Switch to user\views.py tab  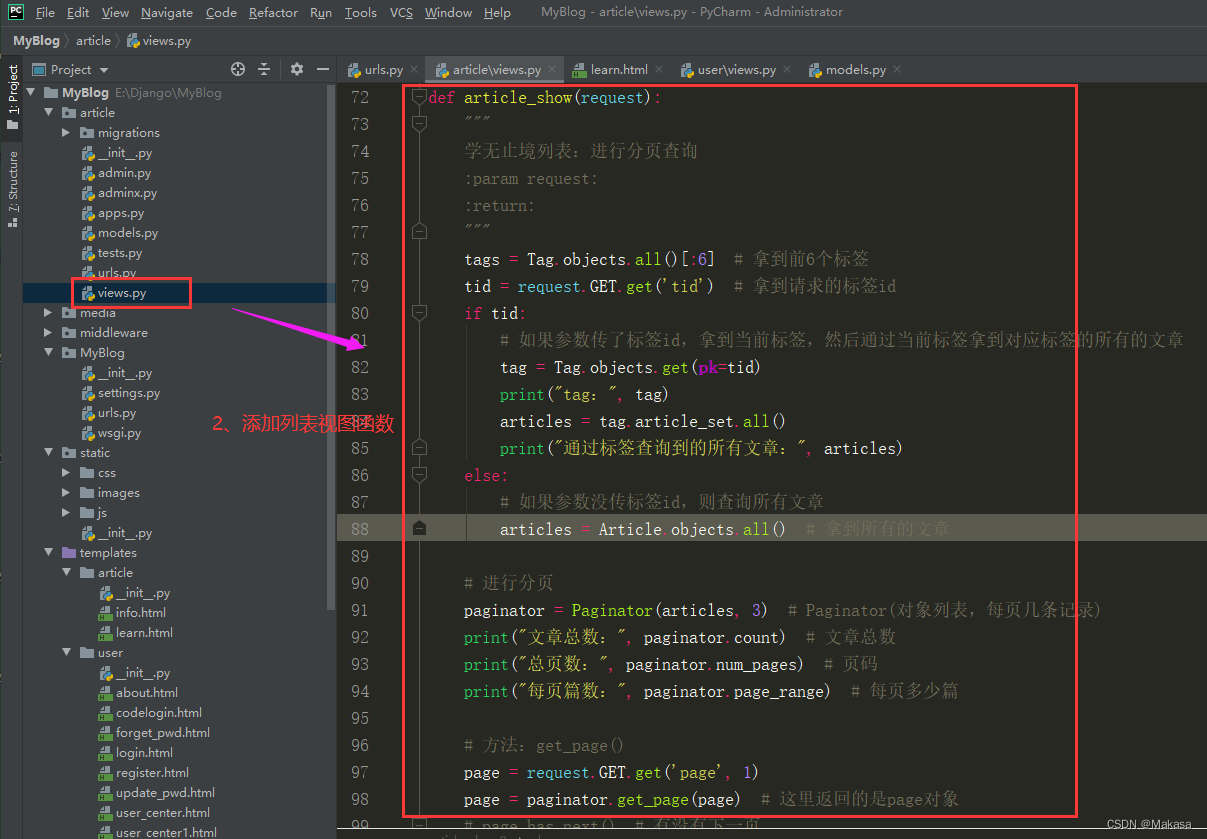(x=735, y=70)
